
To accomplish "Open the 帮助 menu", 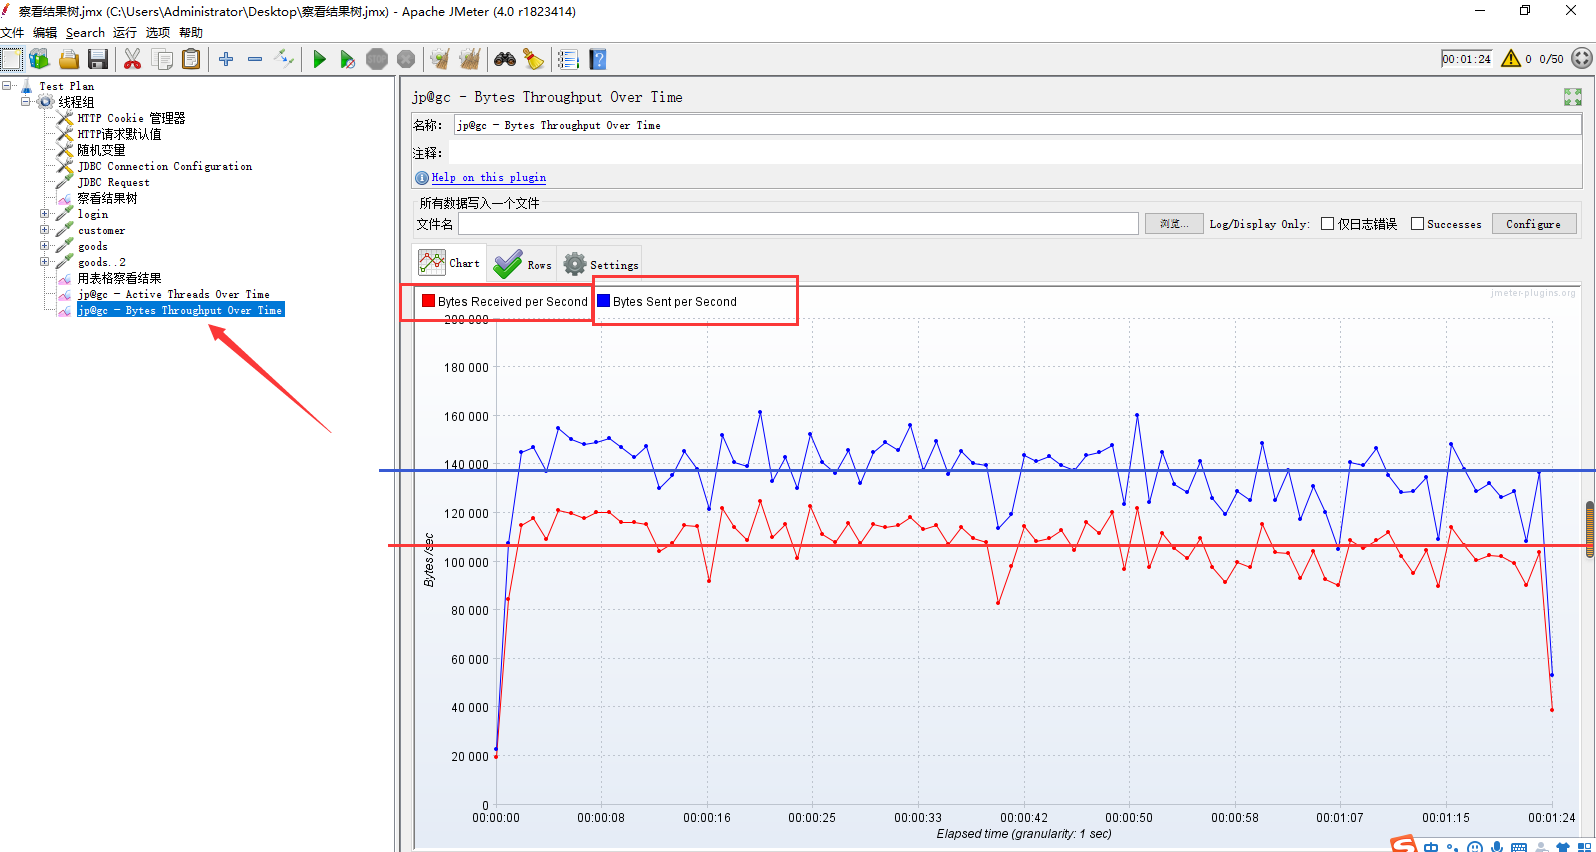I will point(191,33).
